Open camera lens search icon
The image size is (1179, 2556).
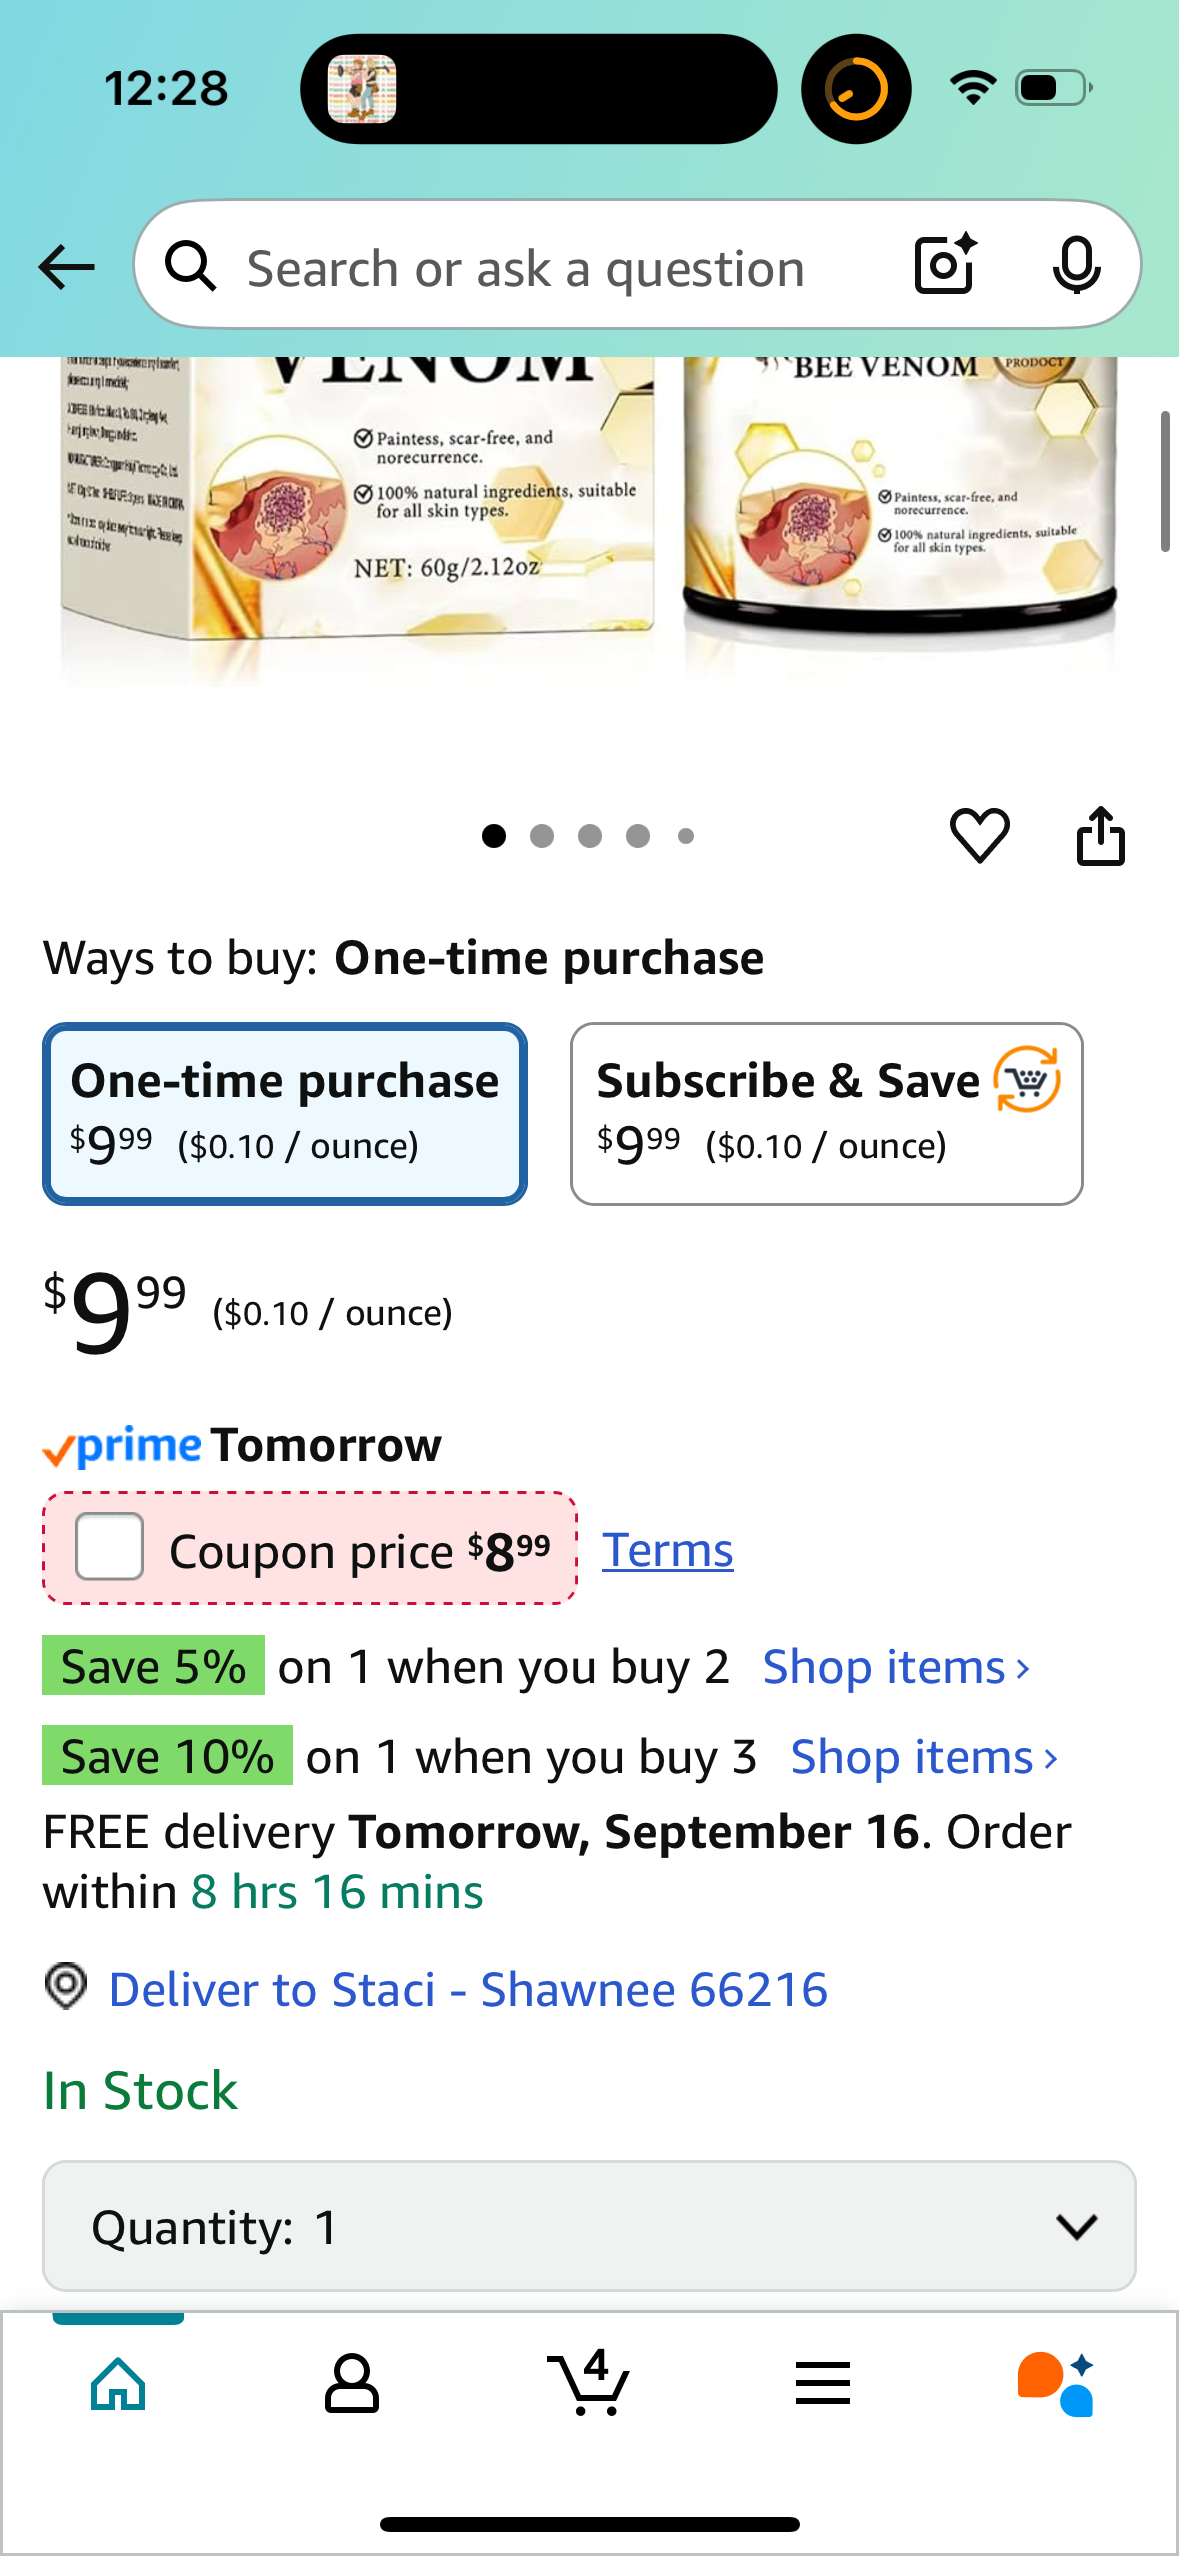(945, 265)
